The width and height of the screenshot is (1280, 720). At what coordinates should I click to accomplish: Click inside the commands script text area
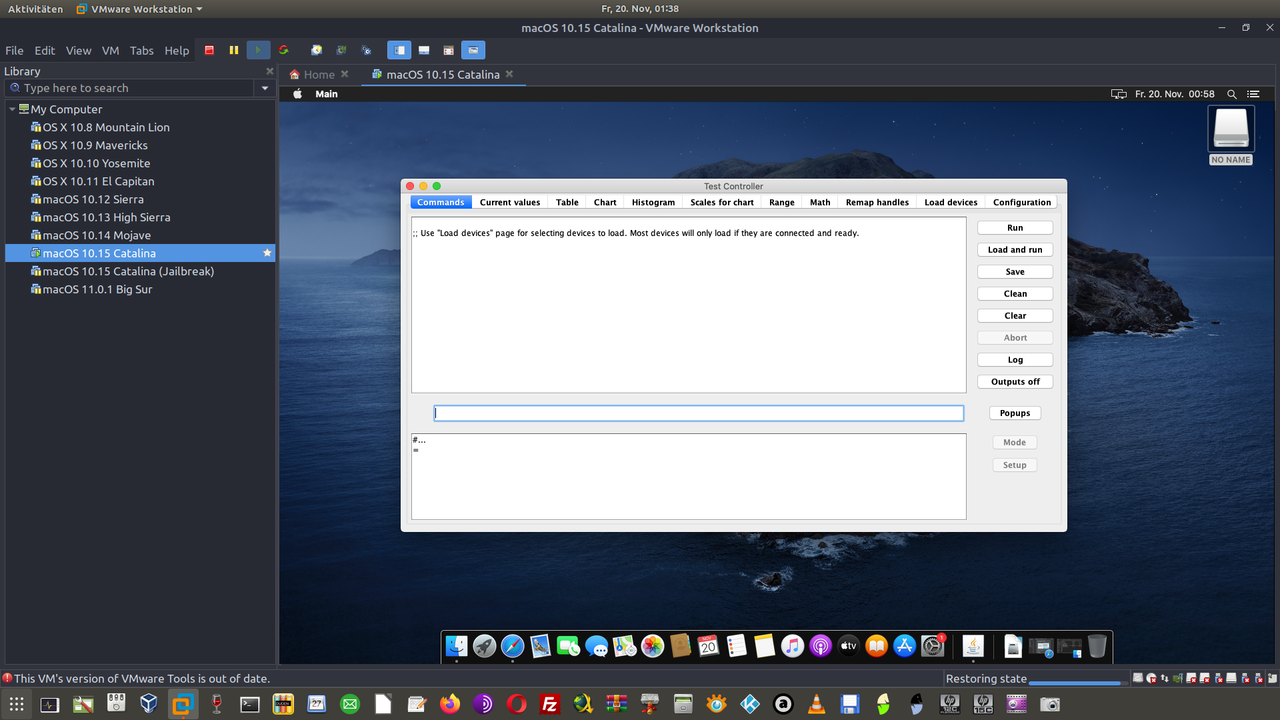689,305
